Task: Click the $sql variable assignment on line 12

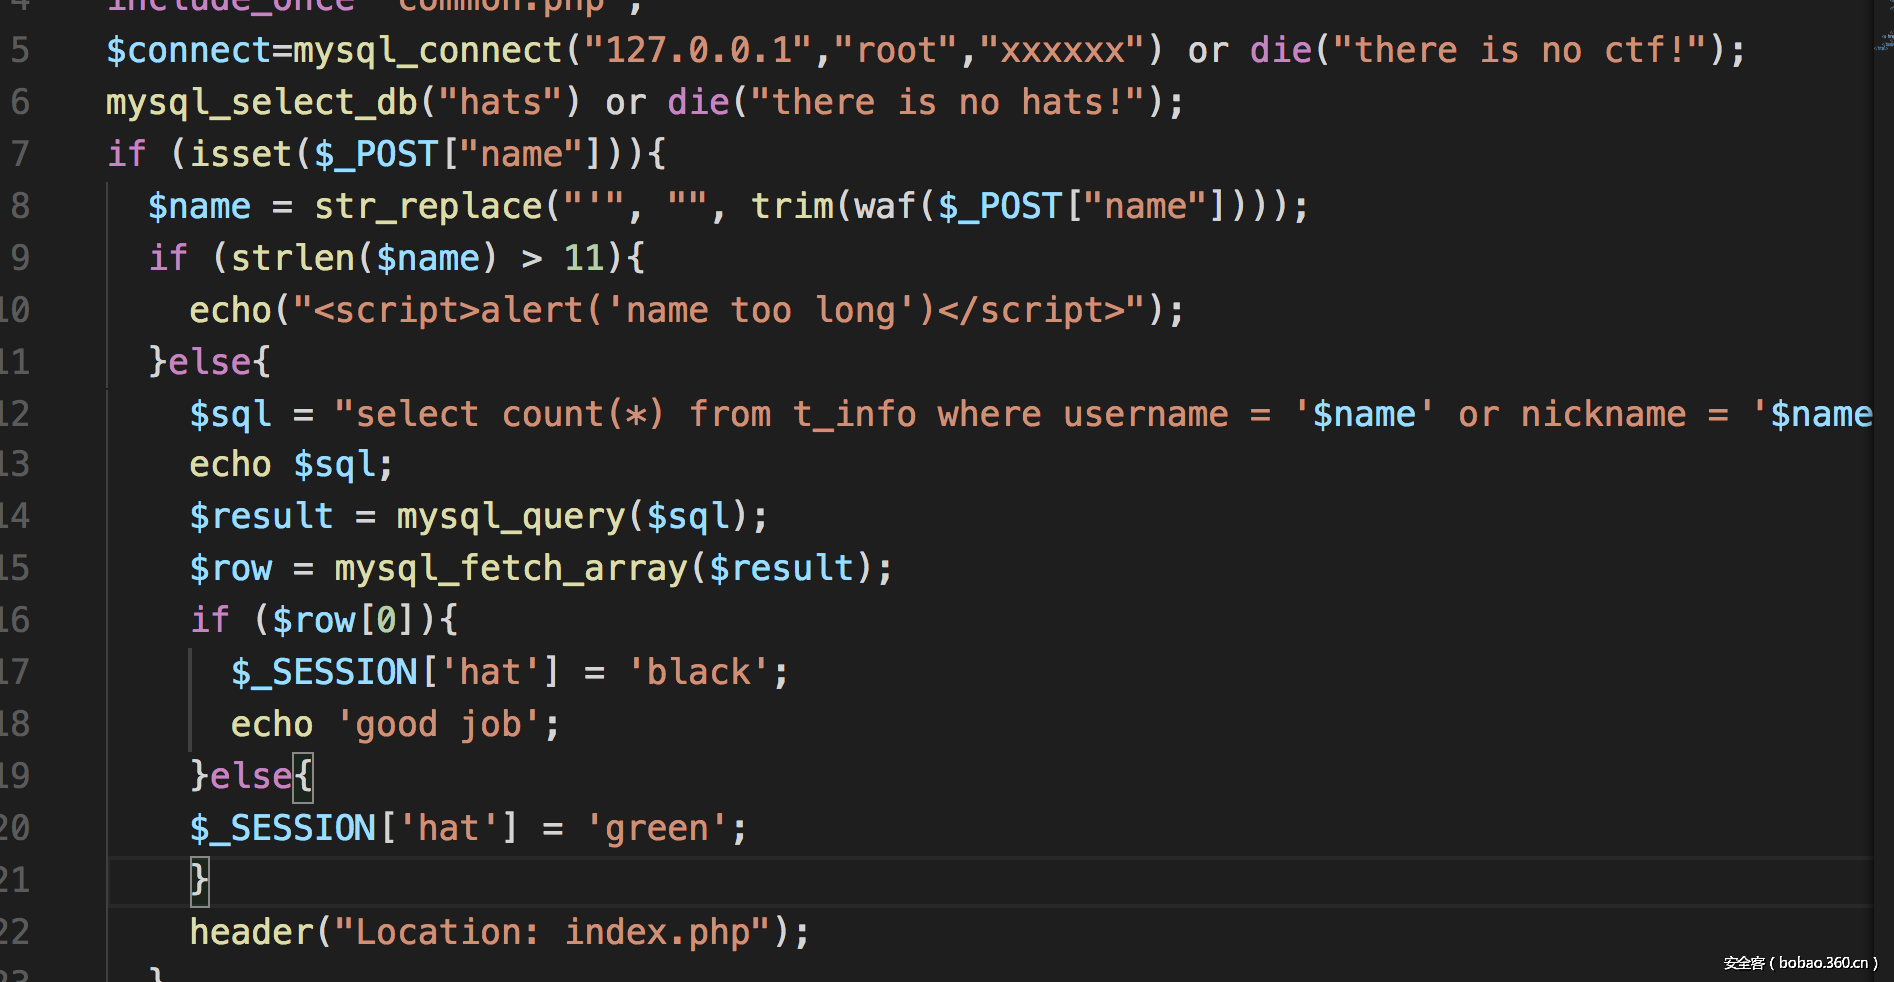Action: pos(231,414)
